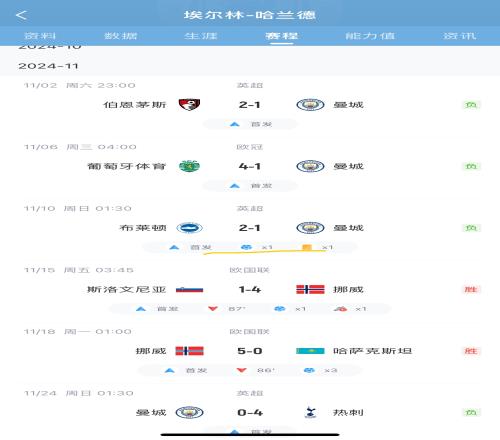This screenshot has width=500, height=440.
Task: Expand stats bar under 伯恩茅斯 2-1 match
Action: (250, 124)
